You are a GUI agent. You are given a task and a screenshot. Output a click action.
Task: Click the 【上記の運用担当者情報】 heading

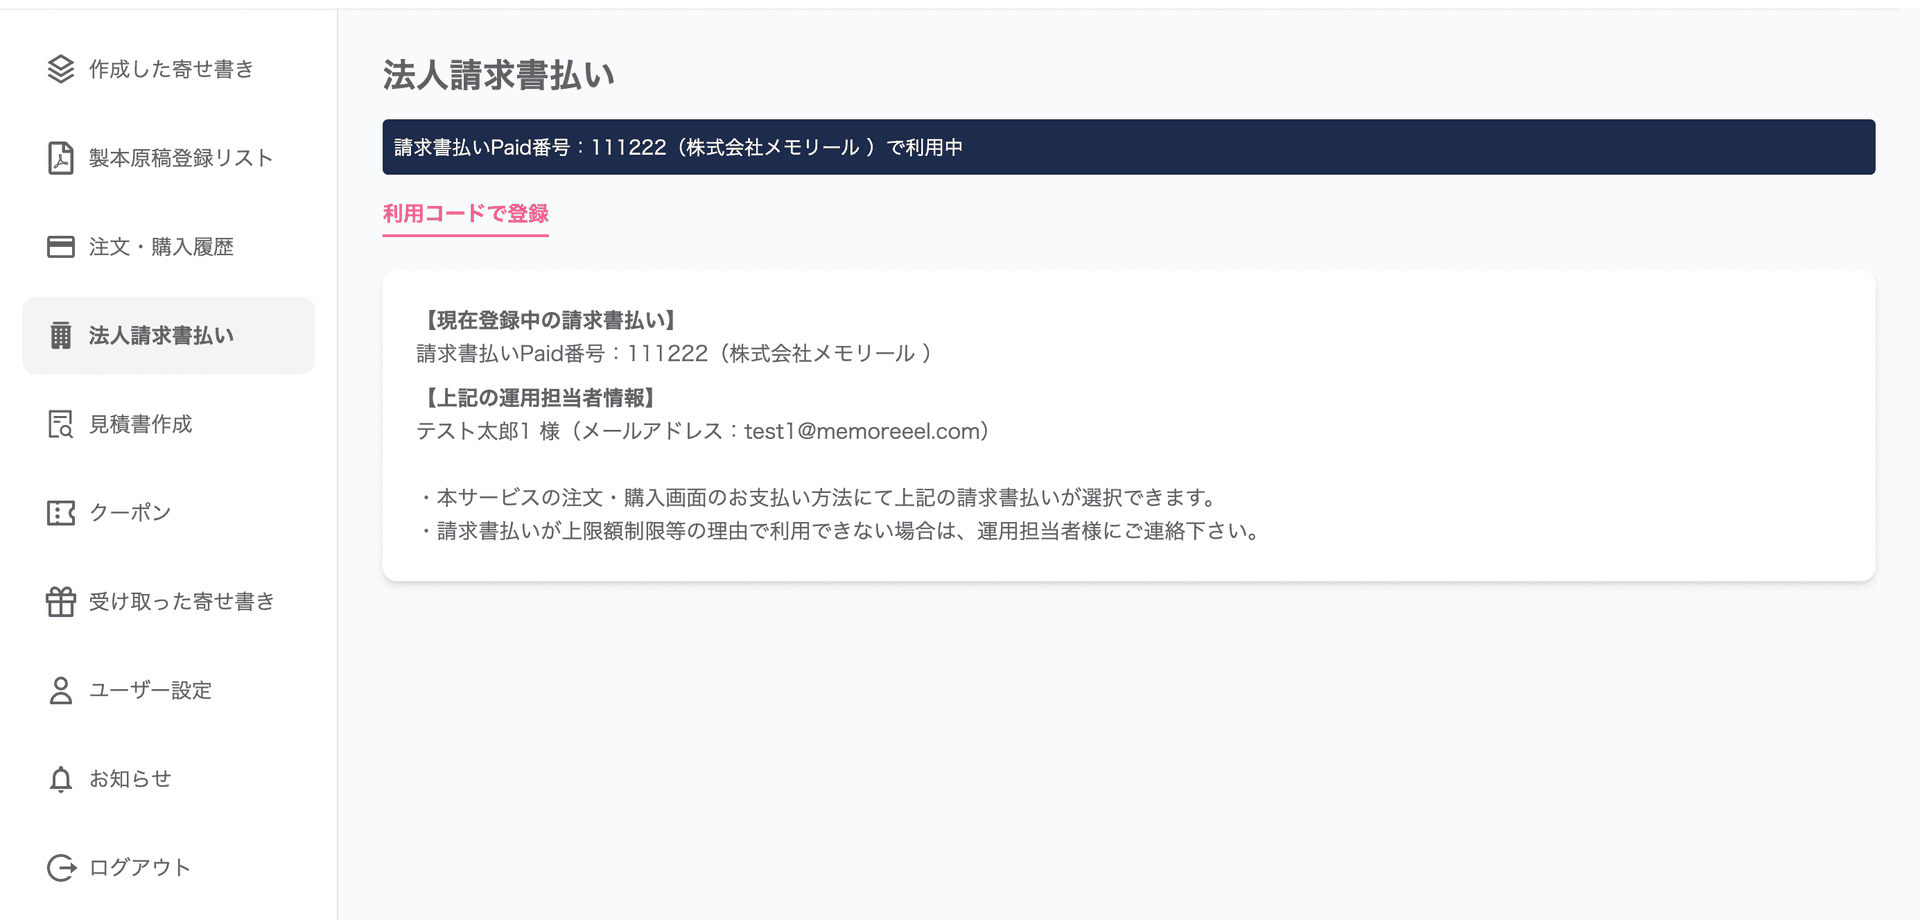[x=538, y=398]
